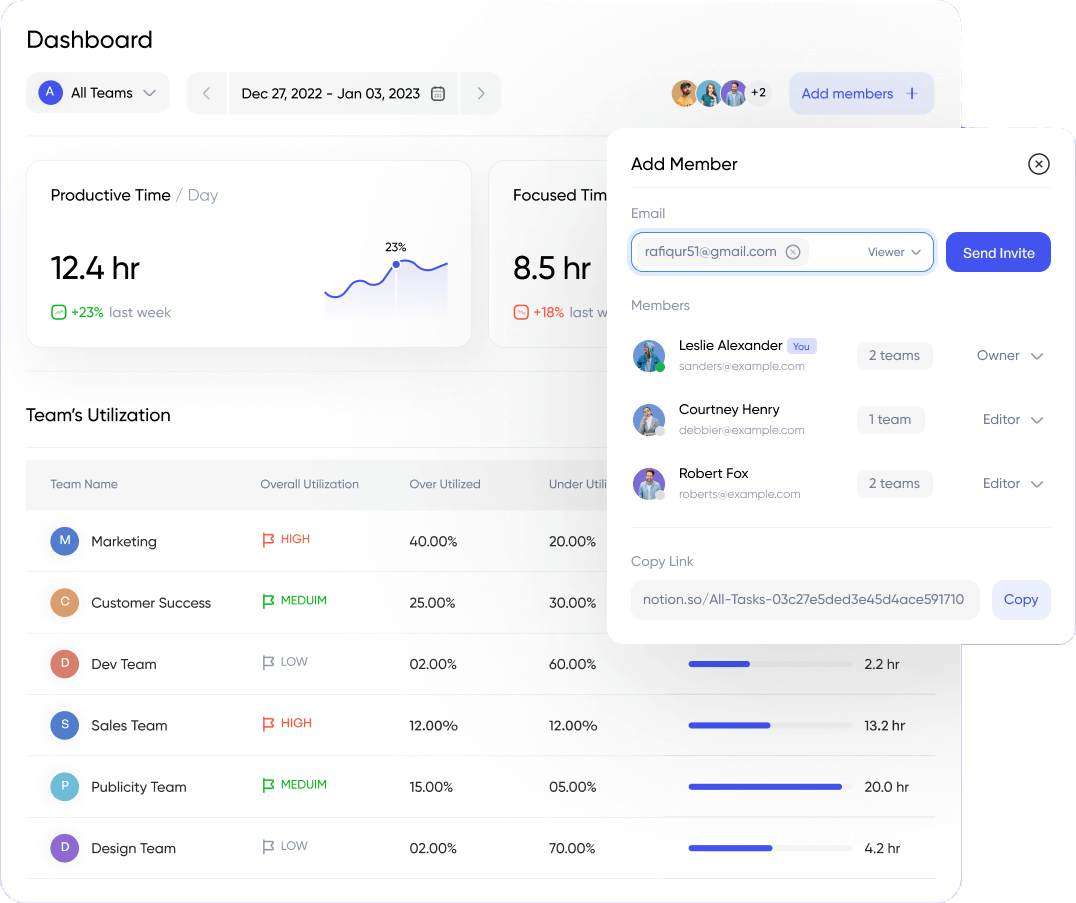Sort by Team Name column header

(84, 484)
